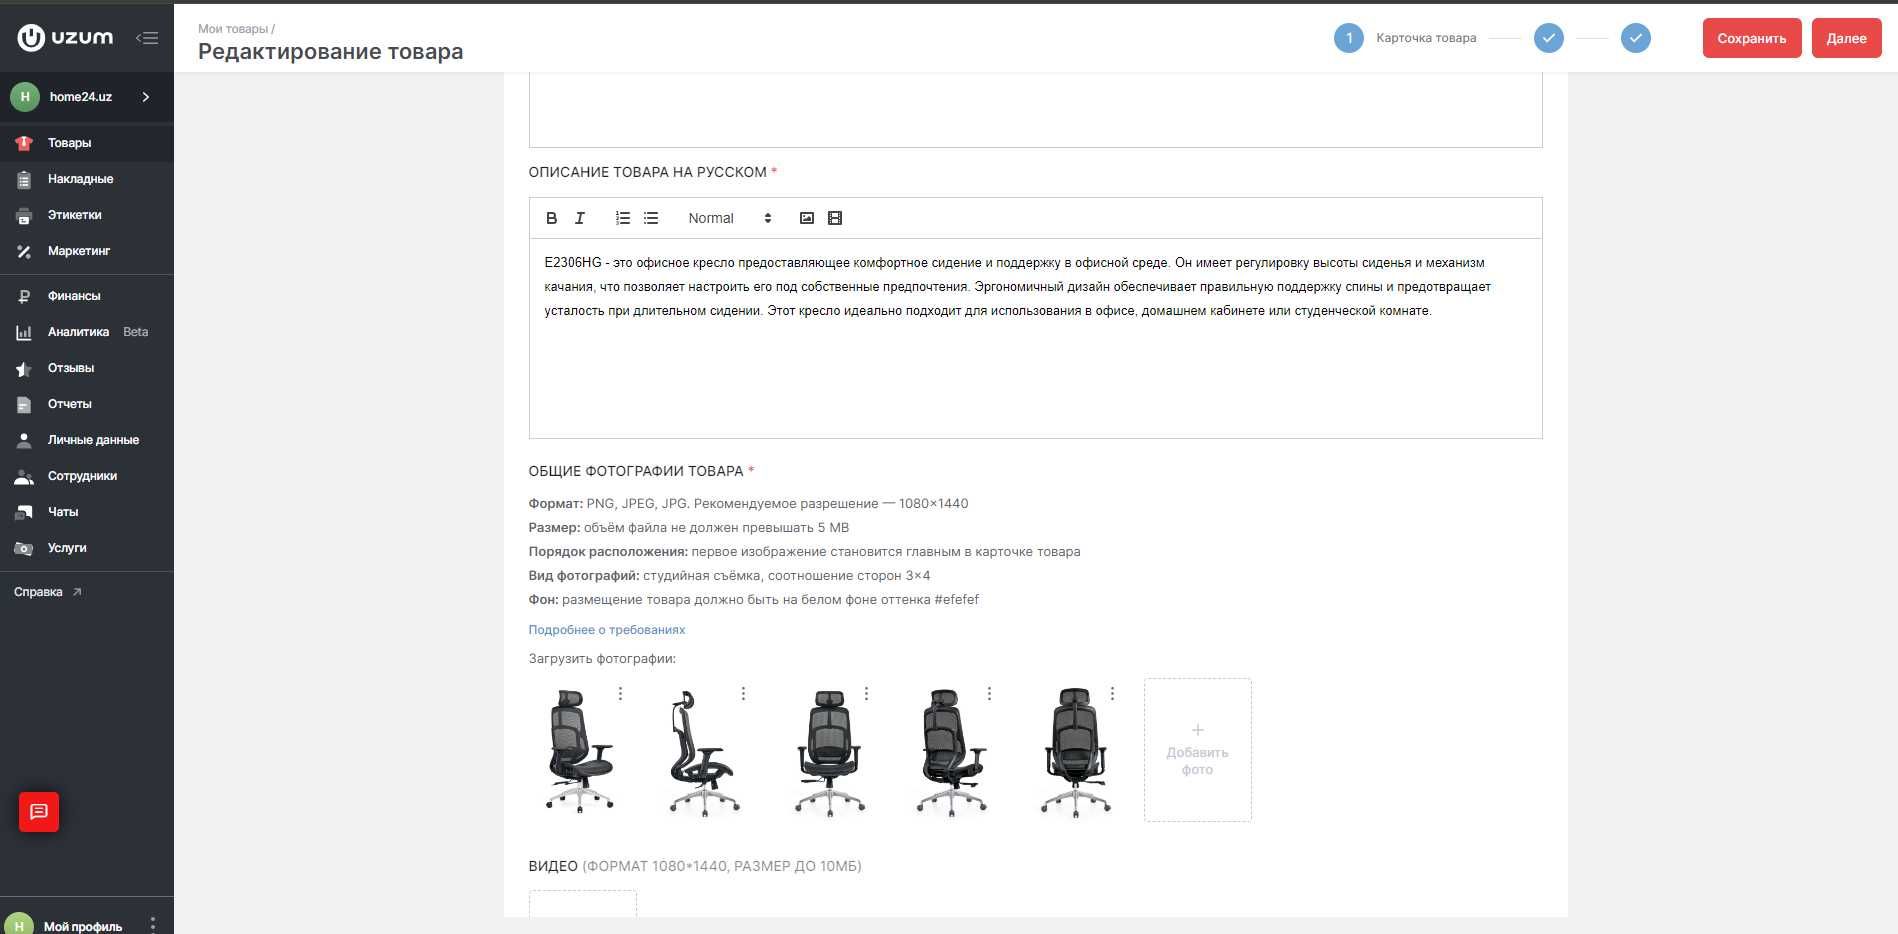Open options menu of last chair photo
1898x934 pixels.
(1112, 693)
